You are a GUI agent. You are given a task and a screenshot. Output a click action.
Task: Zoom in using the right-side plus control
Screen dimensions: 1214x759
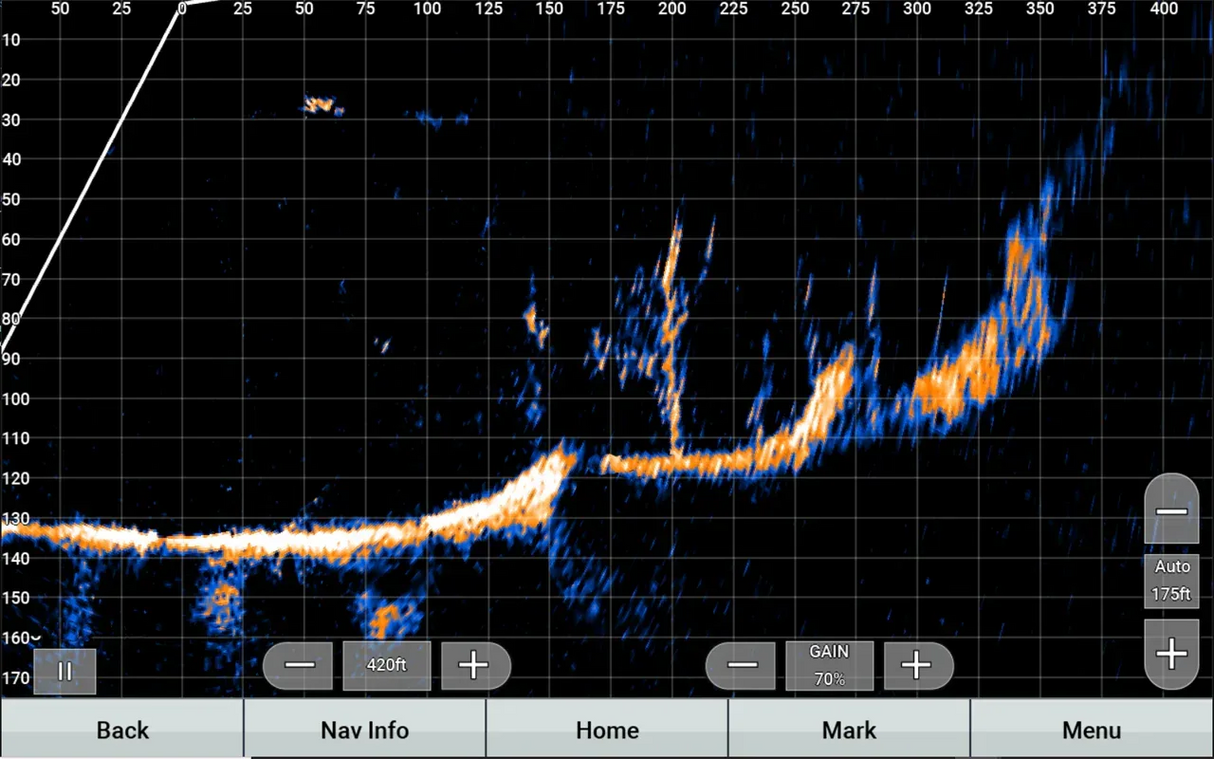1171,654
